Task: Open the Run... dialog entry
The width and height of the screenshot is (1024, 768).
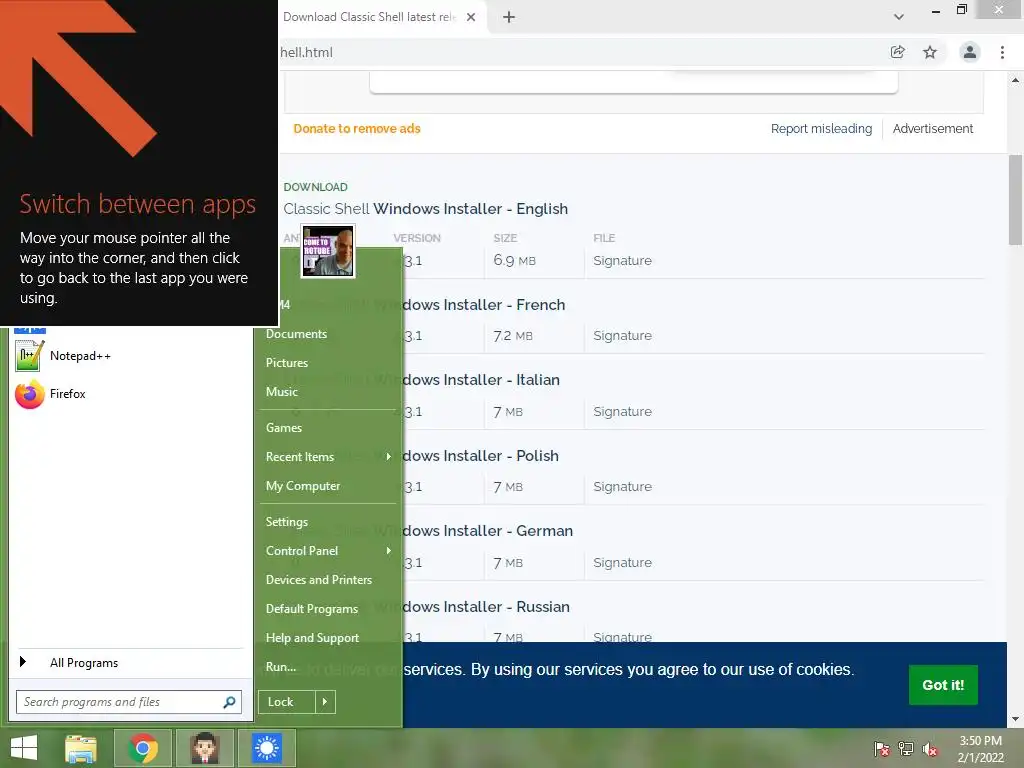Action: click(281, 667)
